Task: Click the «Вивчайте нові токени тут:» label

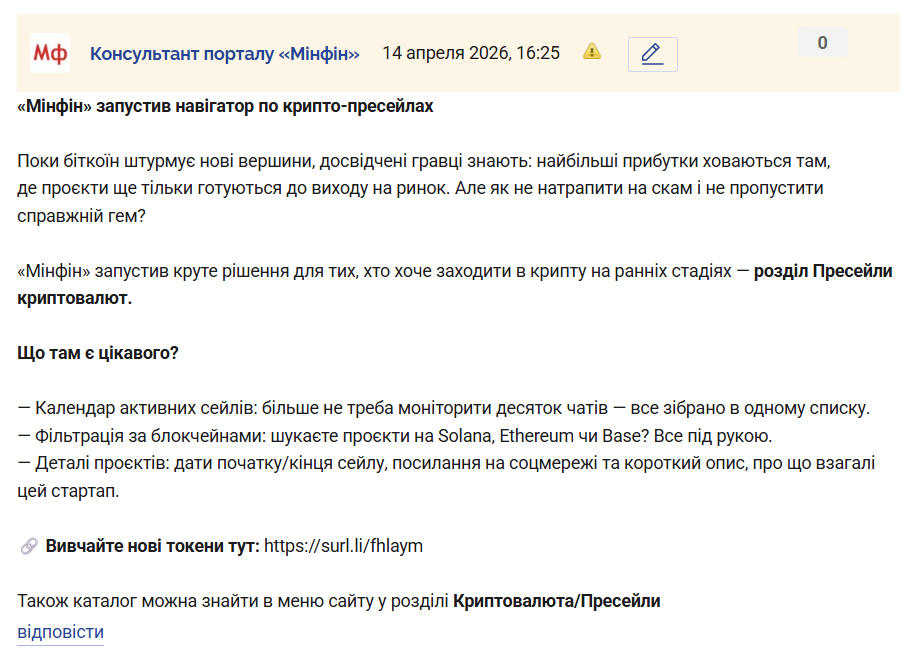Action: [152, 546]
